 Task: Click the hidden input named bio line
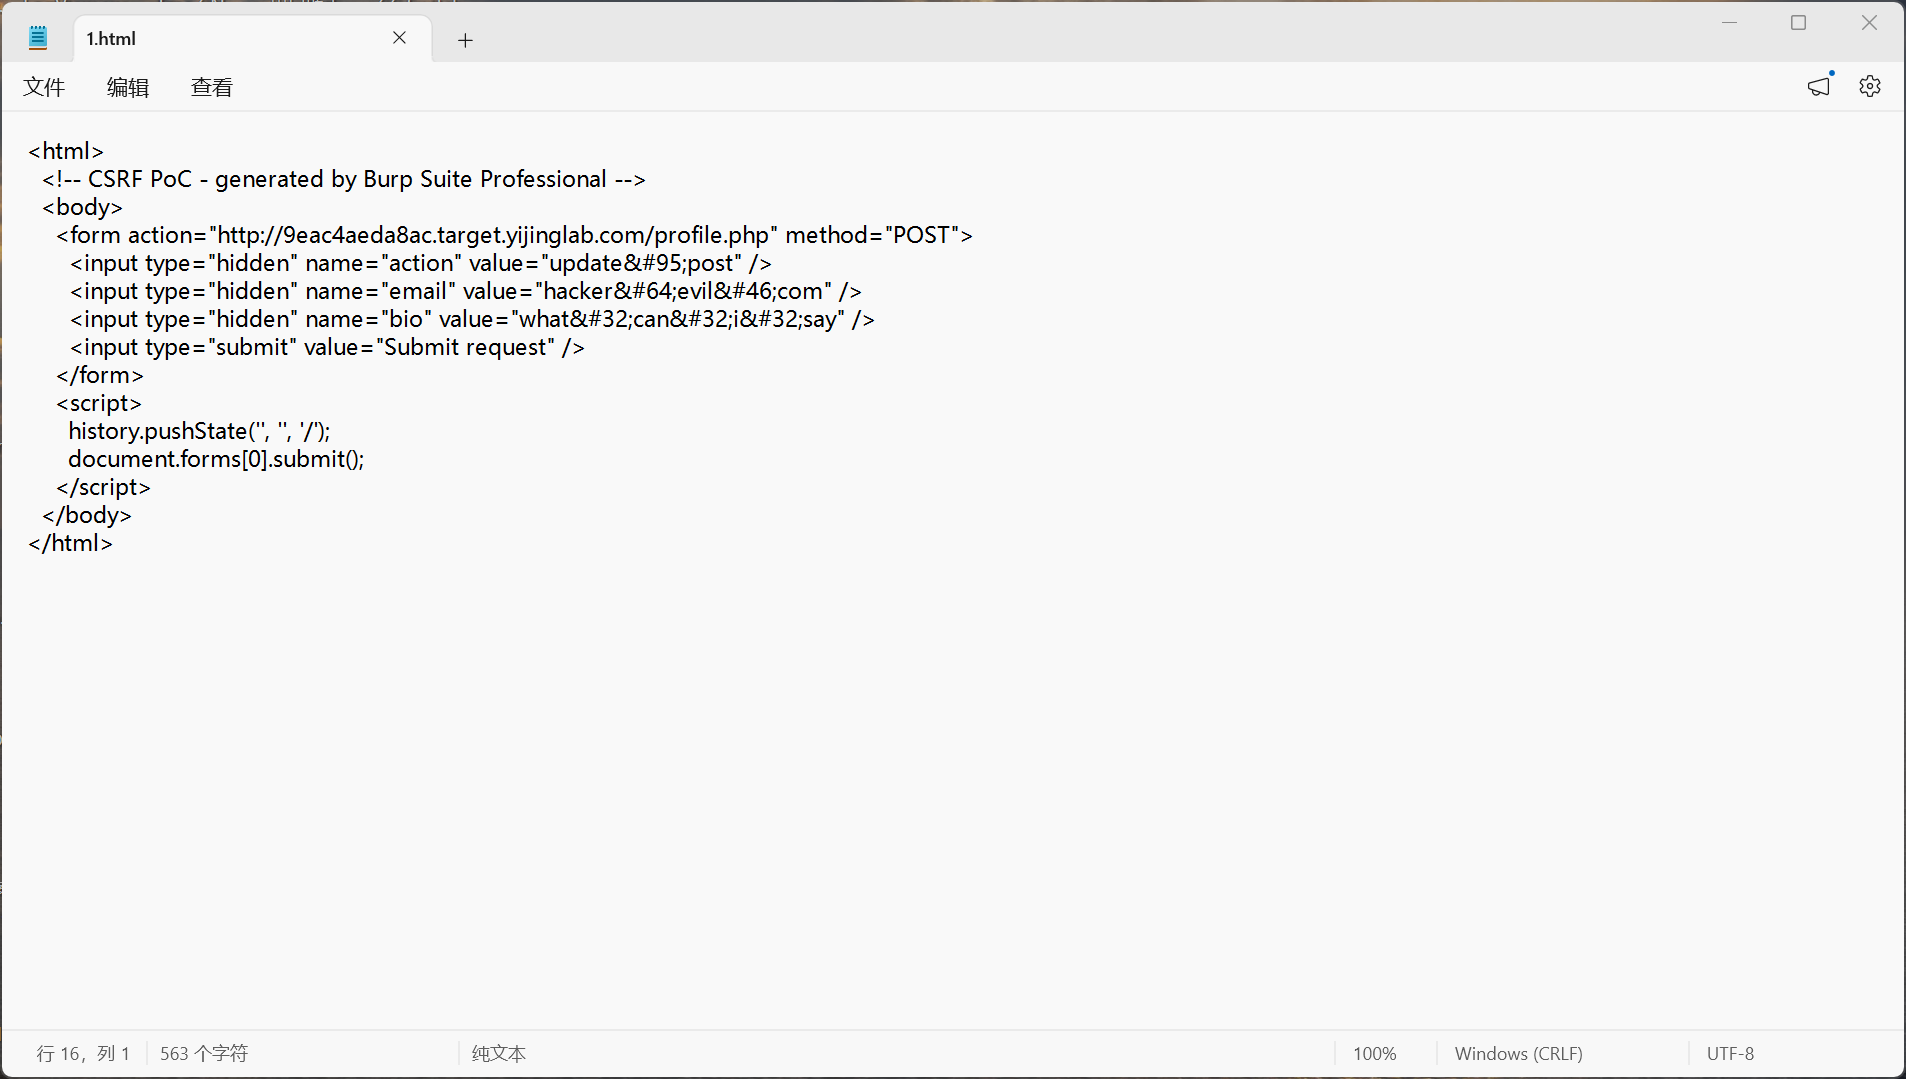pyautogui.click(x=472, y=319)
